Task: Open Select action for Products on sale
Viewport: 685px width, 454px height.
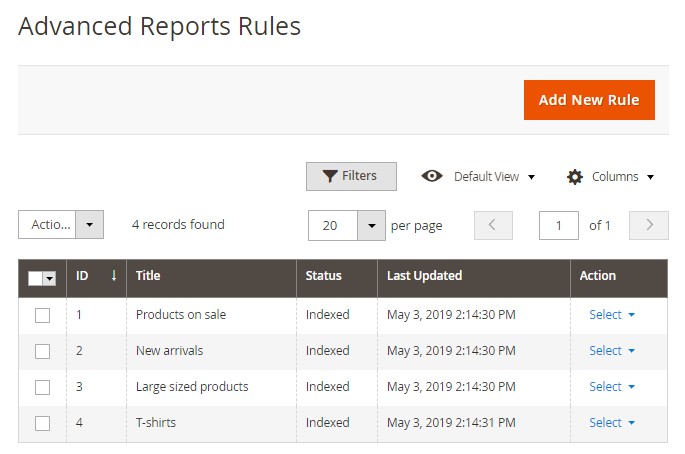Action: [611, 315]
